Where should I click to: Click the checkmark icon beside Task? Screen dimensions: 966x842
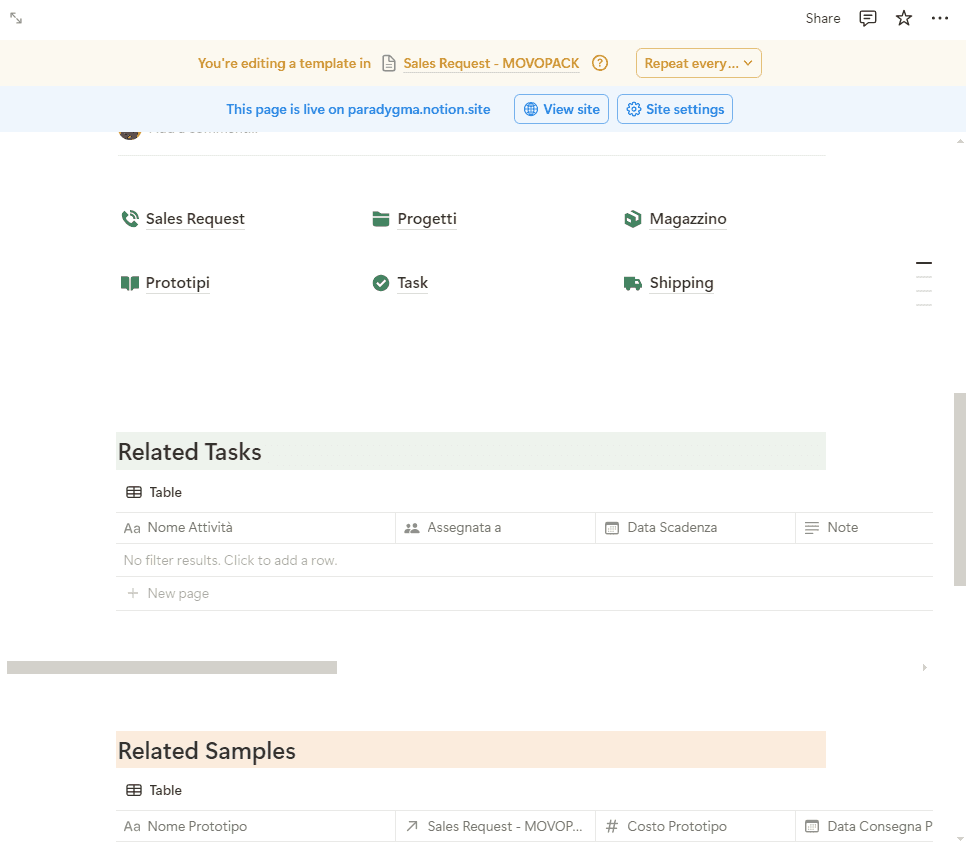[380, 283]
